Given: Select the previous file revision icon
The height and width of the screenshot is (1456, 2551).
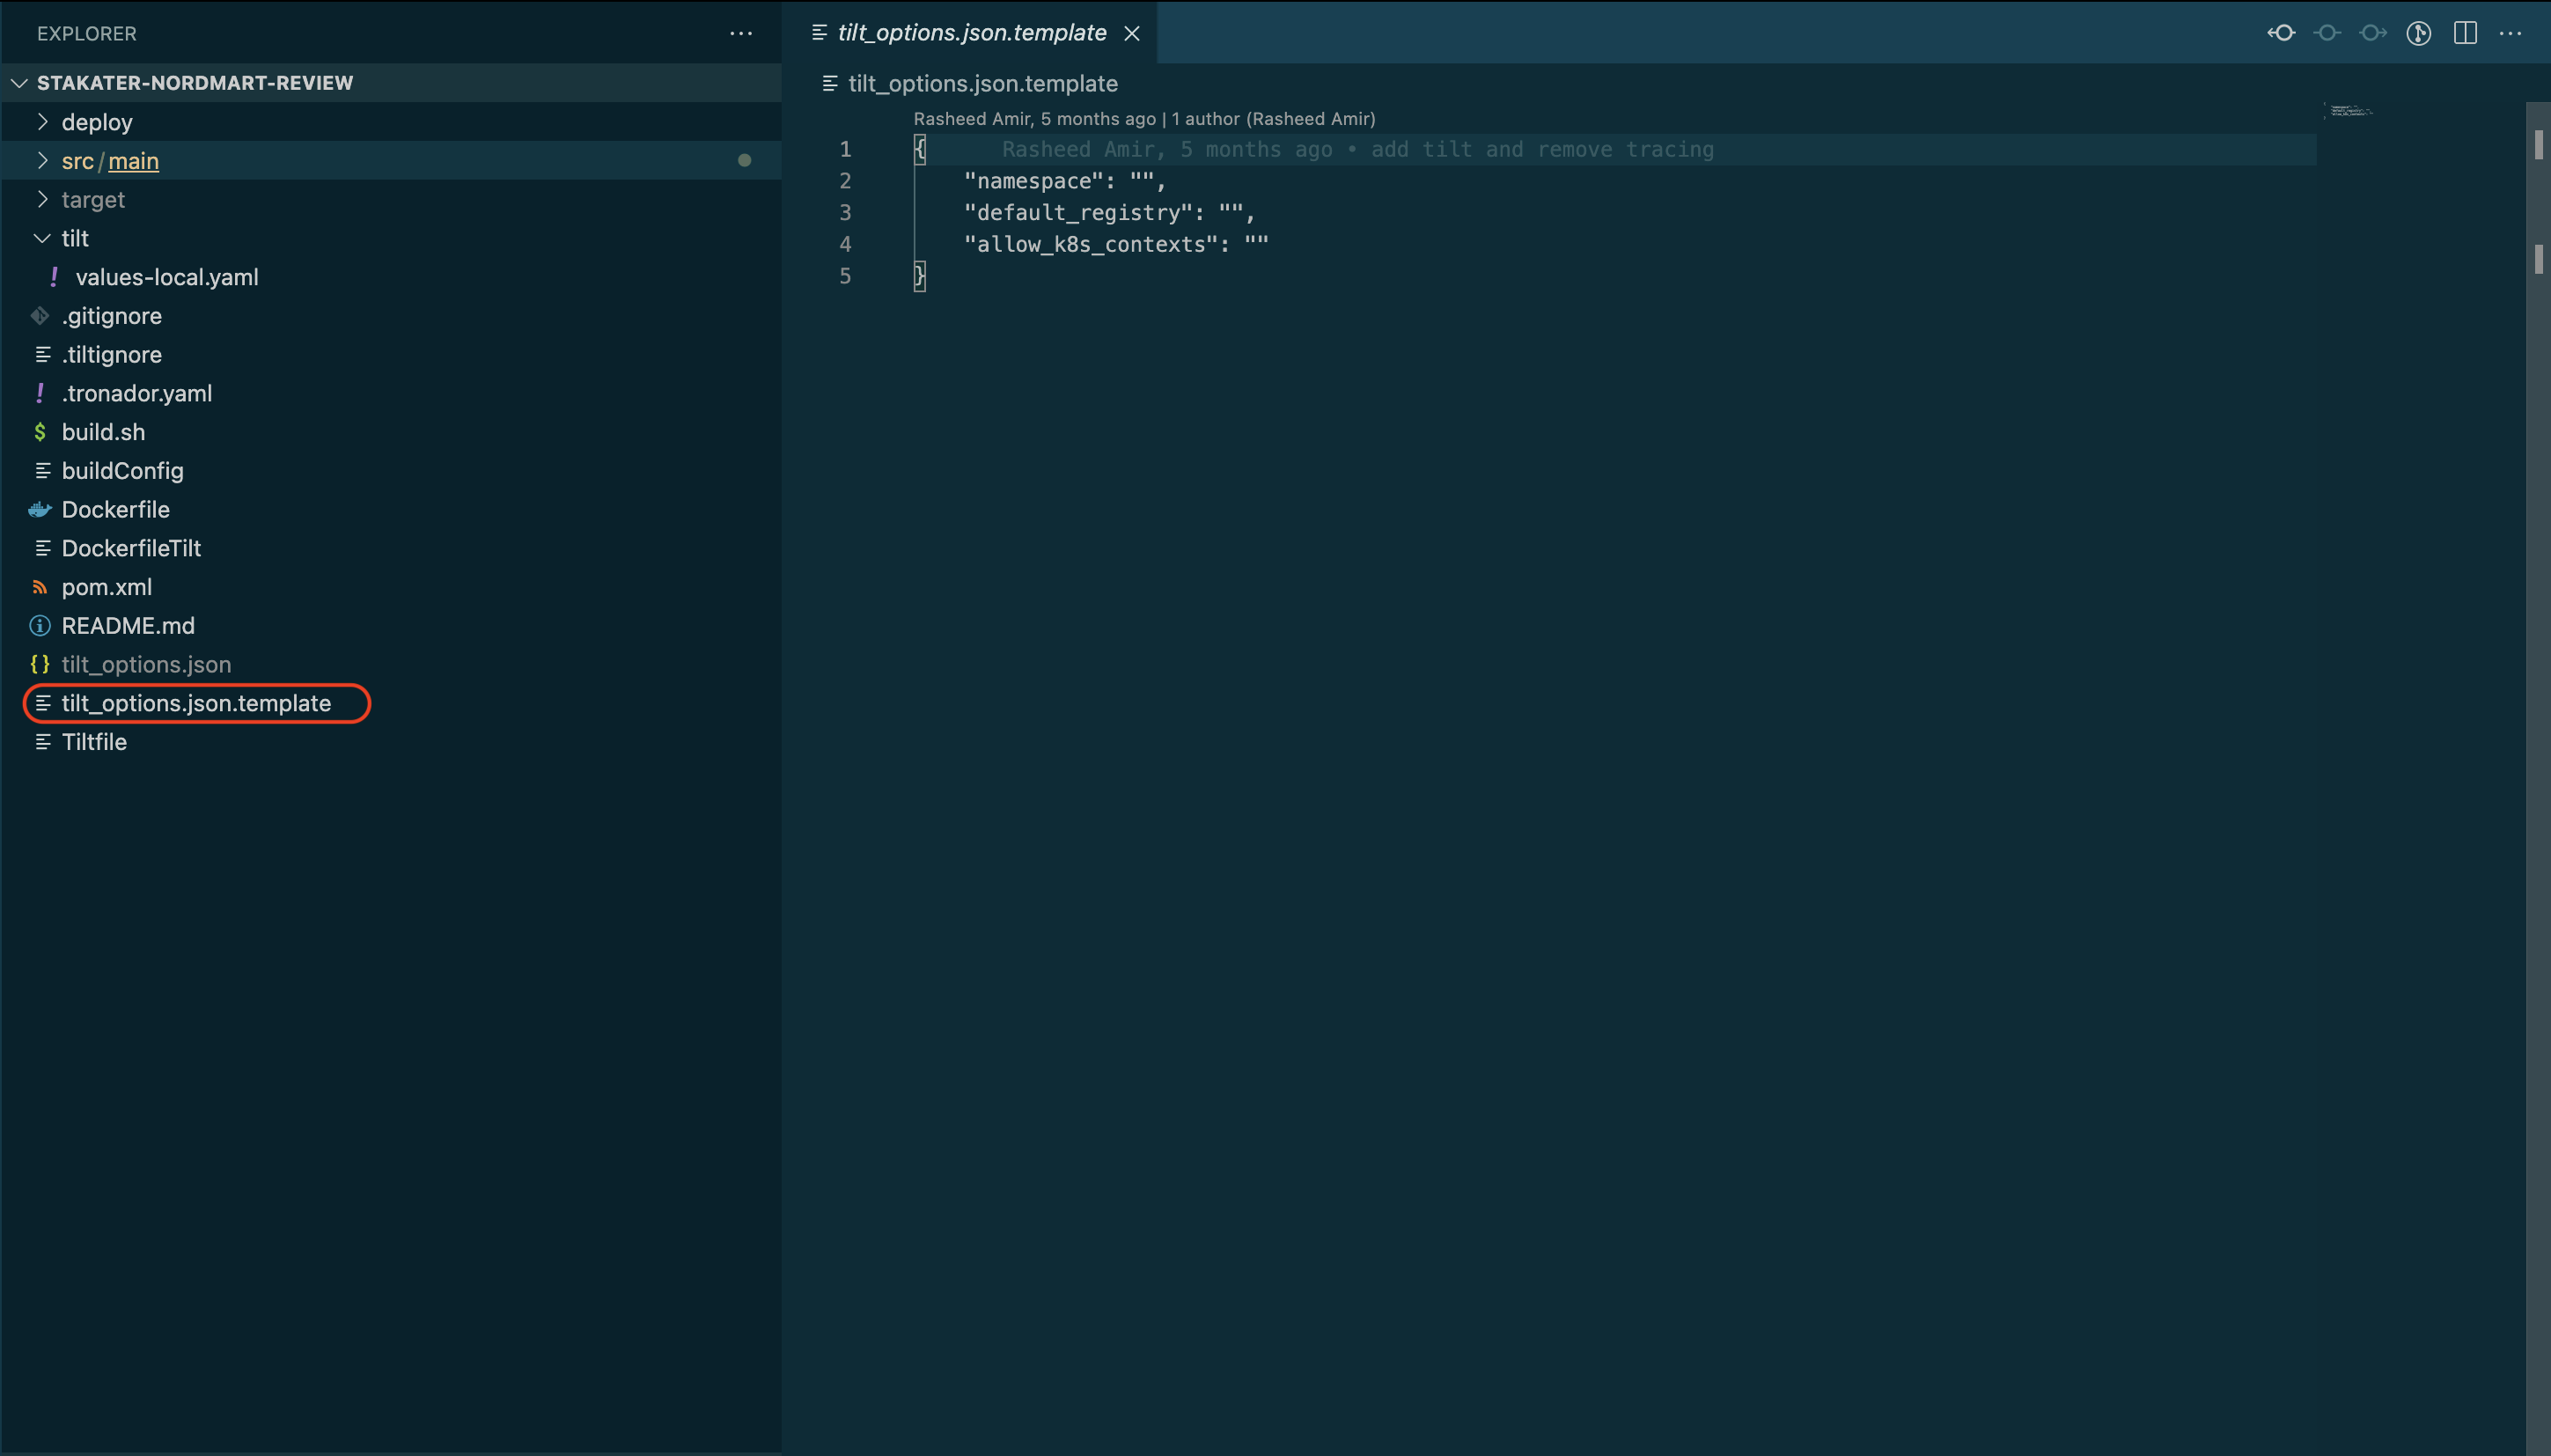Looking at the screenshot, I should (x=2283, y=32).
